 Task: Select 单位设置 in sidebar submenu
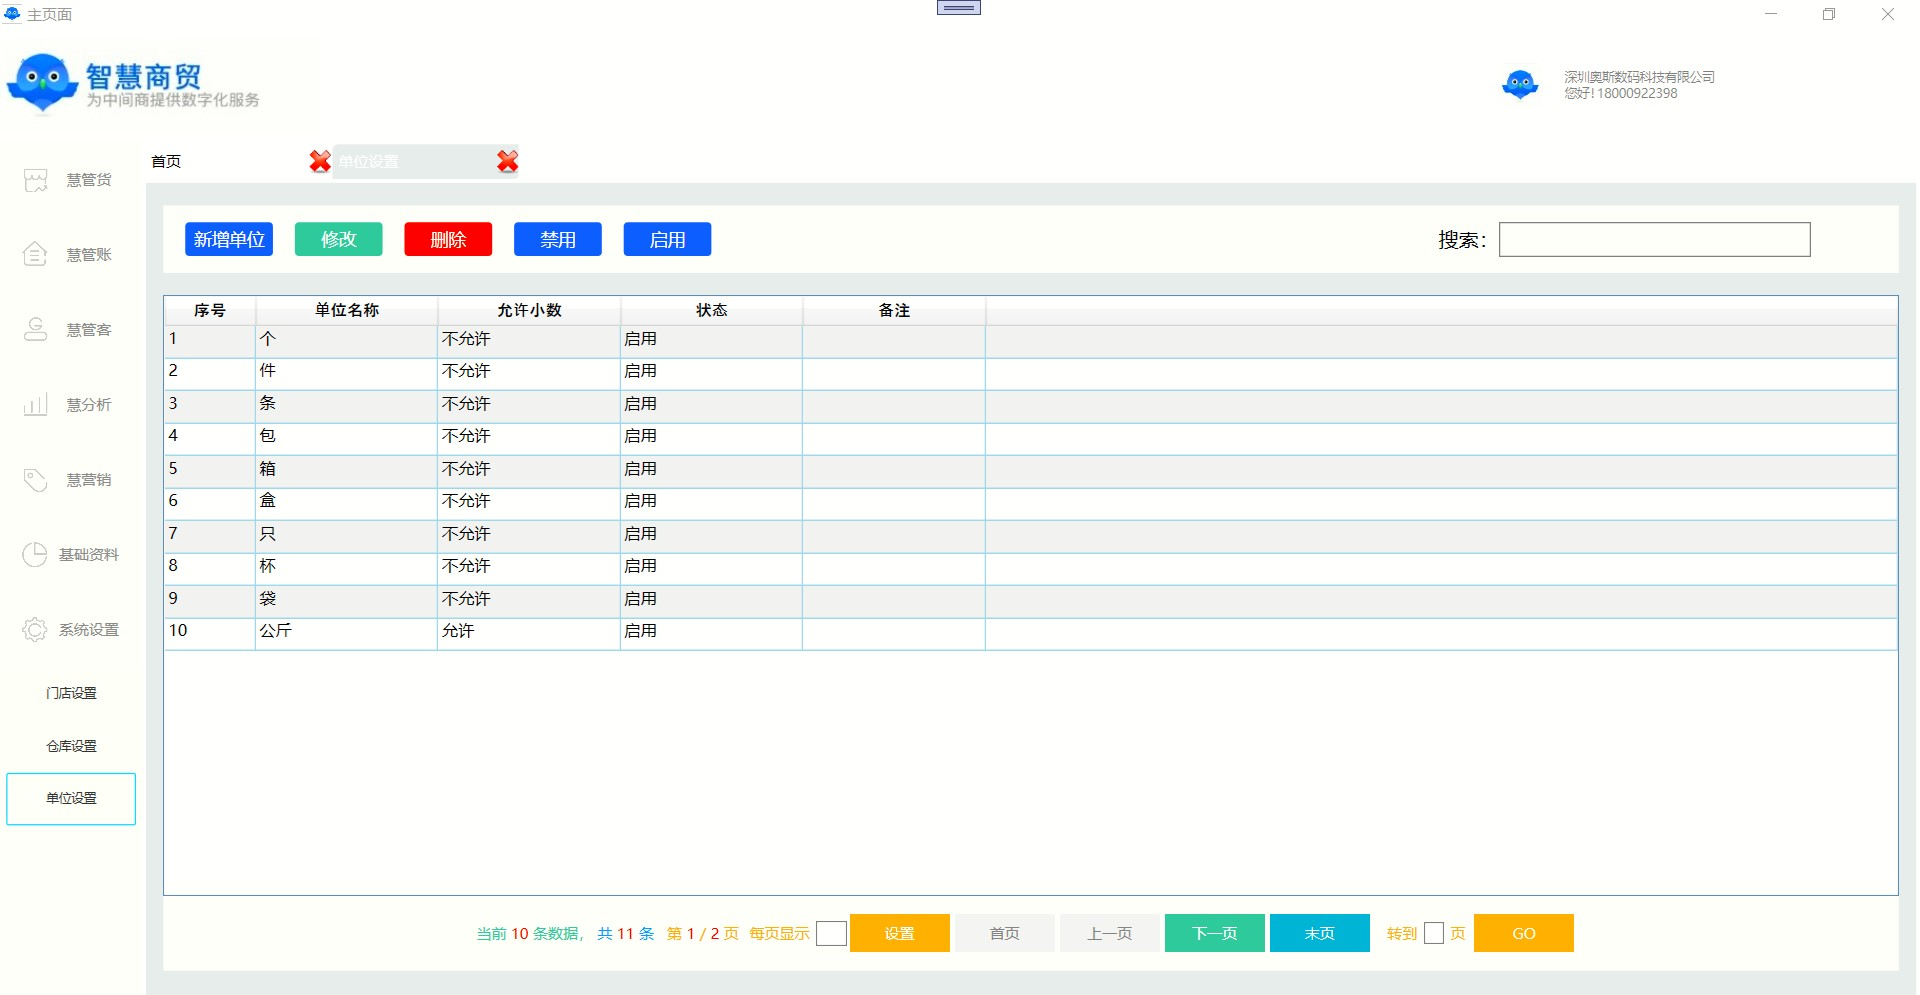point(71,799)
